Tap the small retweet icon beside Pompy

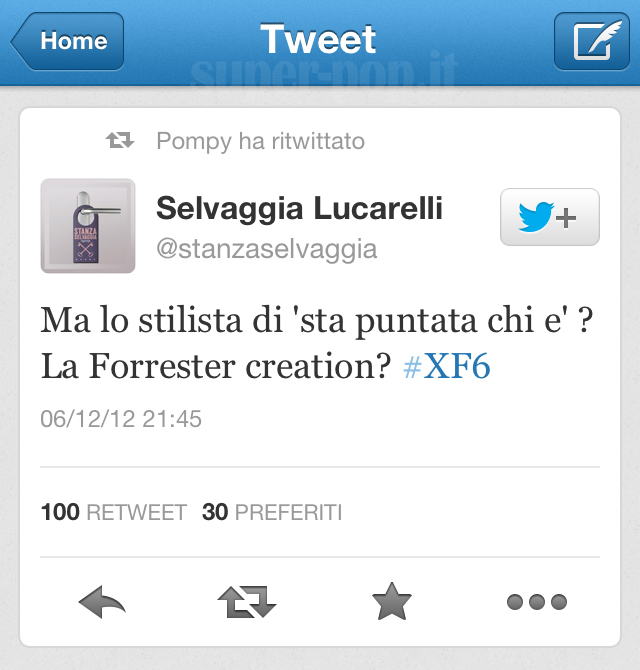120,140
